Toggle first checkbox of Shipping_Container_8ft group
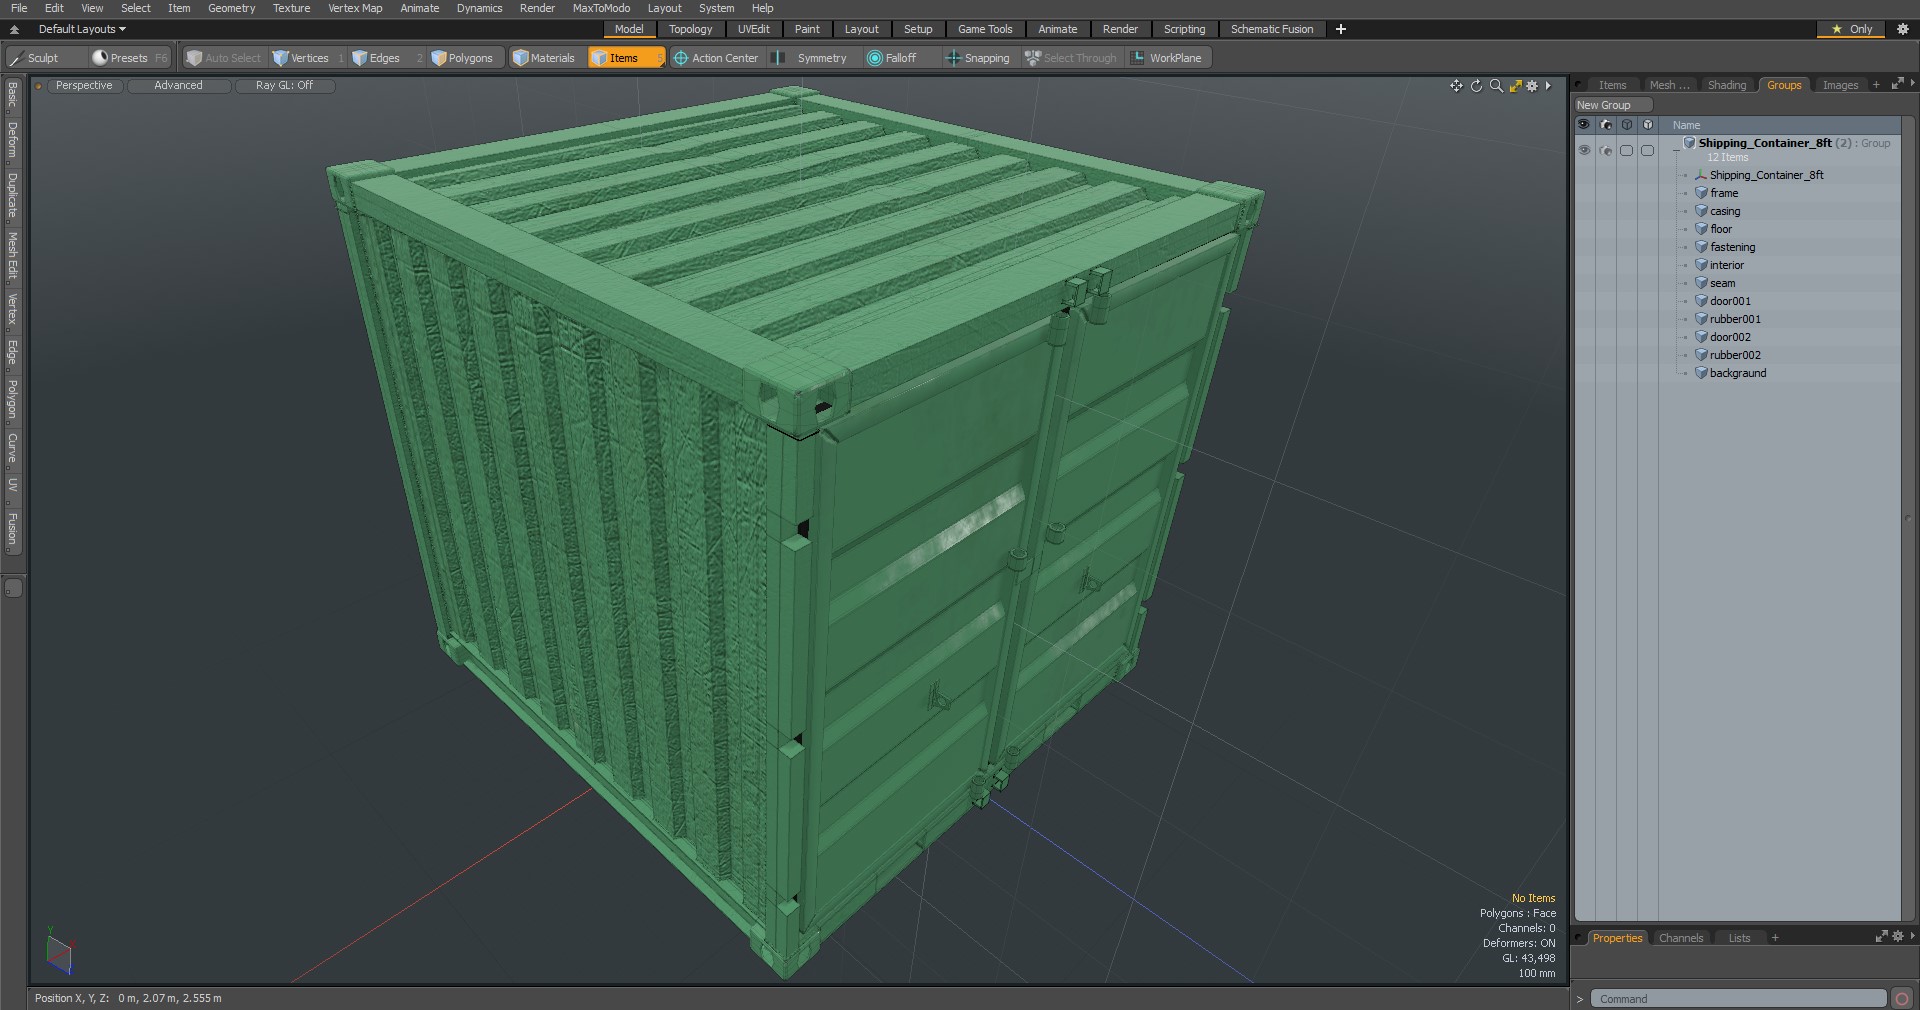This screenshot has height=1010, width=1920. click(x=1626, y=150)
